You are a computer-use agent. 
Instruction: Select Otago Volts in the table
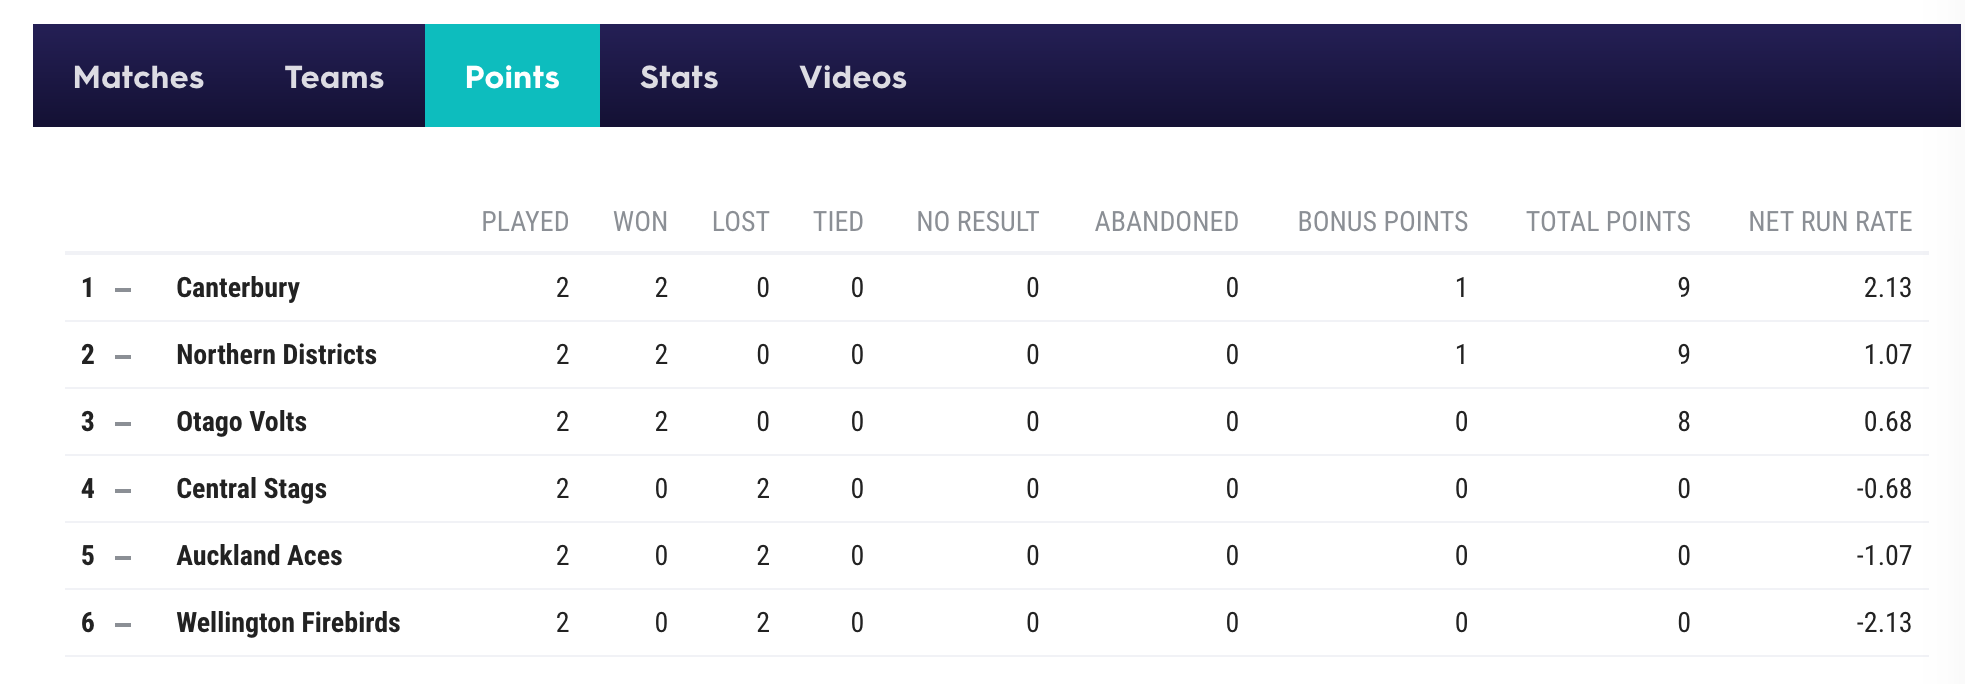[x=242, y=422]
